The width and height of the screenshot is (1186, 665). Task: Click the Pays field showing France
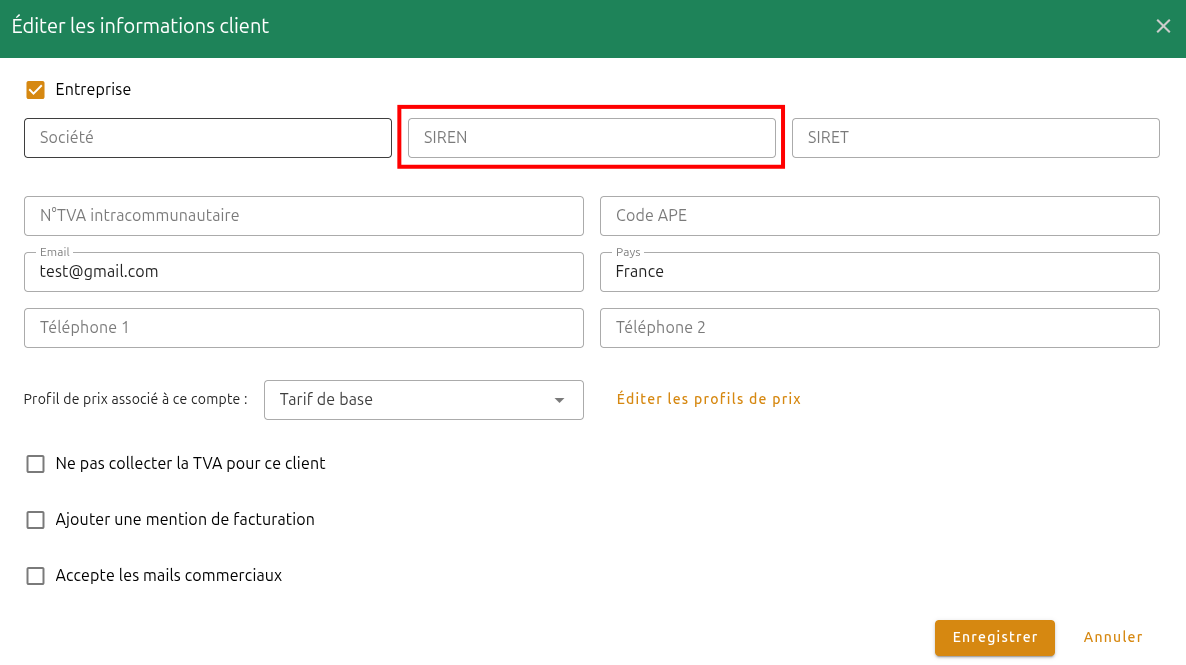point(880,272)
